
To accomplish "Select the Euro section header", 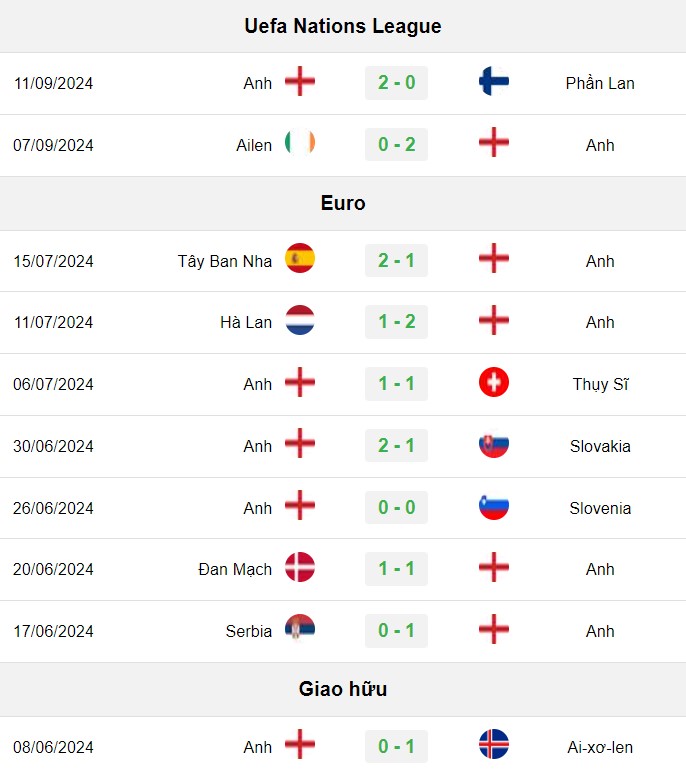I will [343, 203].
